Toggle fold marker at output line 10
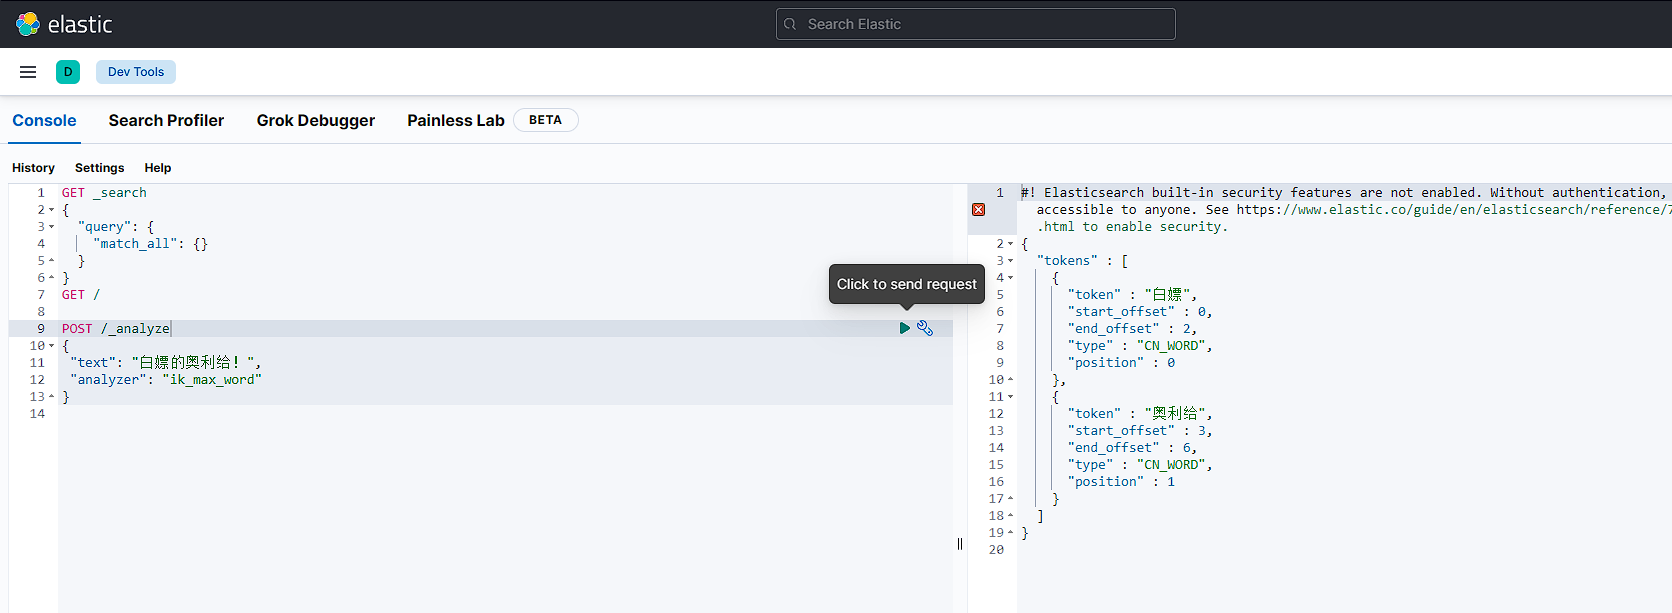The height and width of the screenshot is (613, 1672). pyautogui.click(x=1011, y=380)
